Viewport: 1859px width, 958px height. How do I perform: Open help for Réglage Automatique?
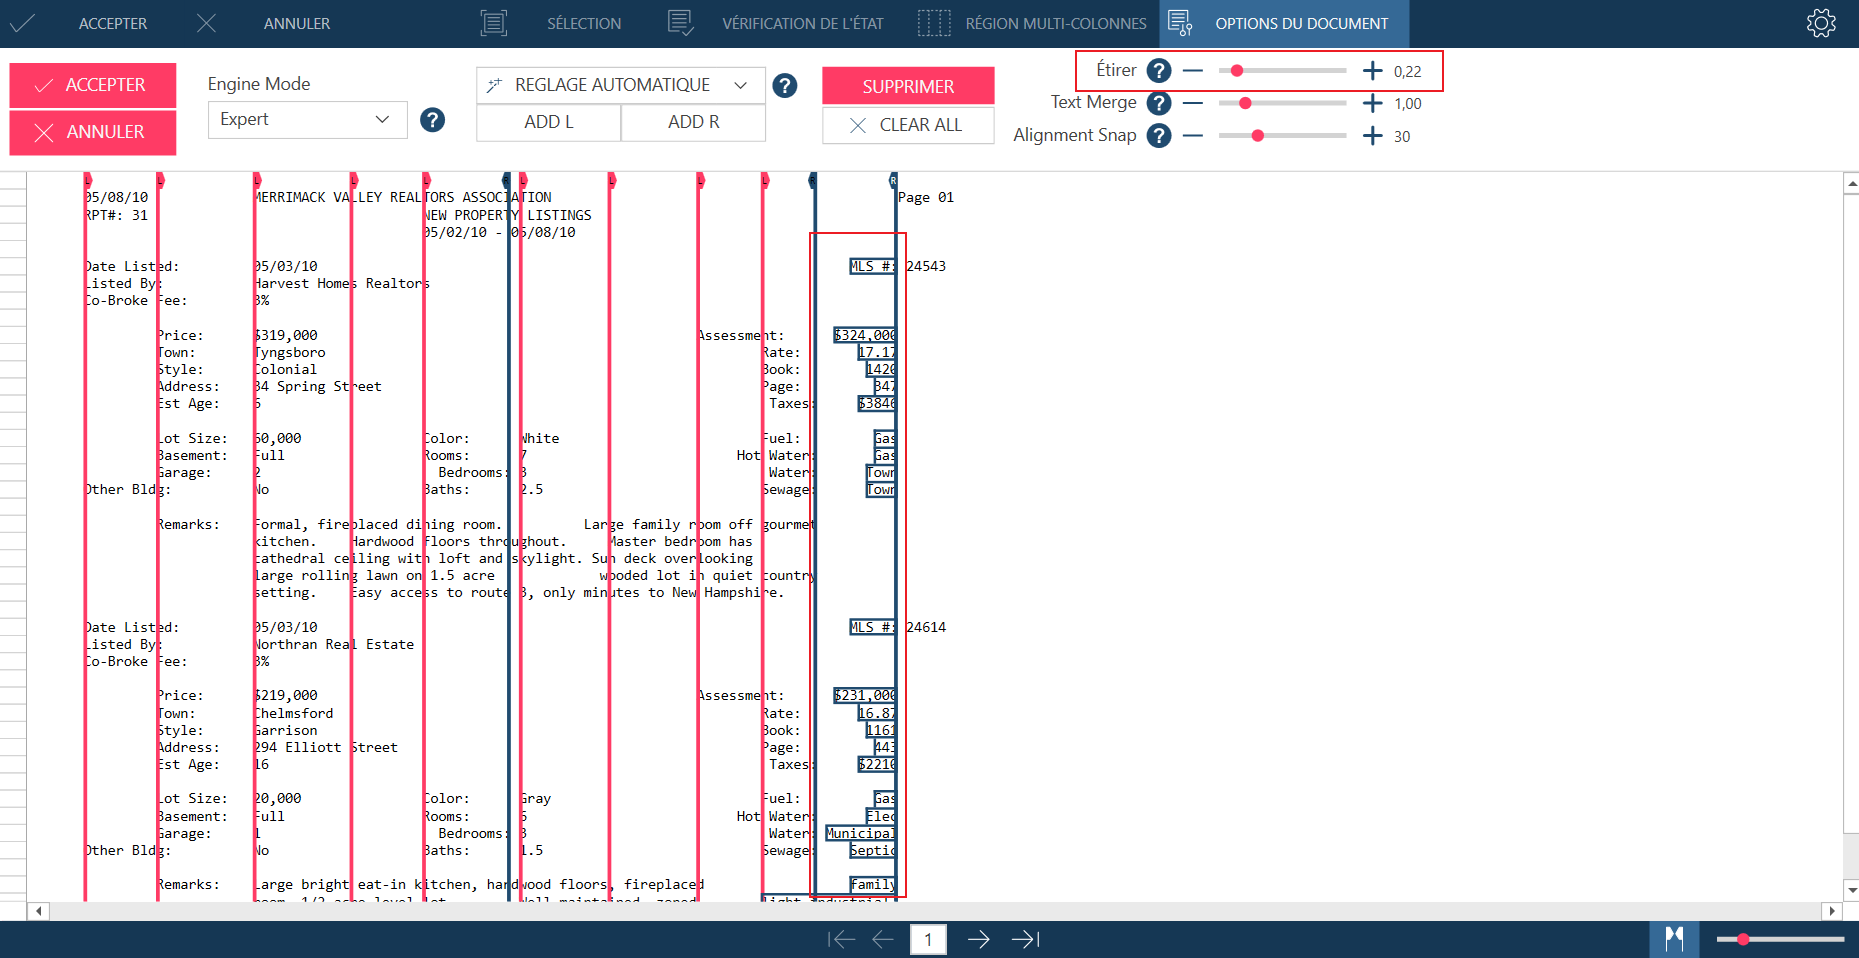pos(785,86)
